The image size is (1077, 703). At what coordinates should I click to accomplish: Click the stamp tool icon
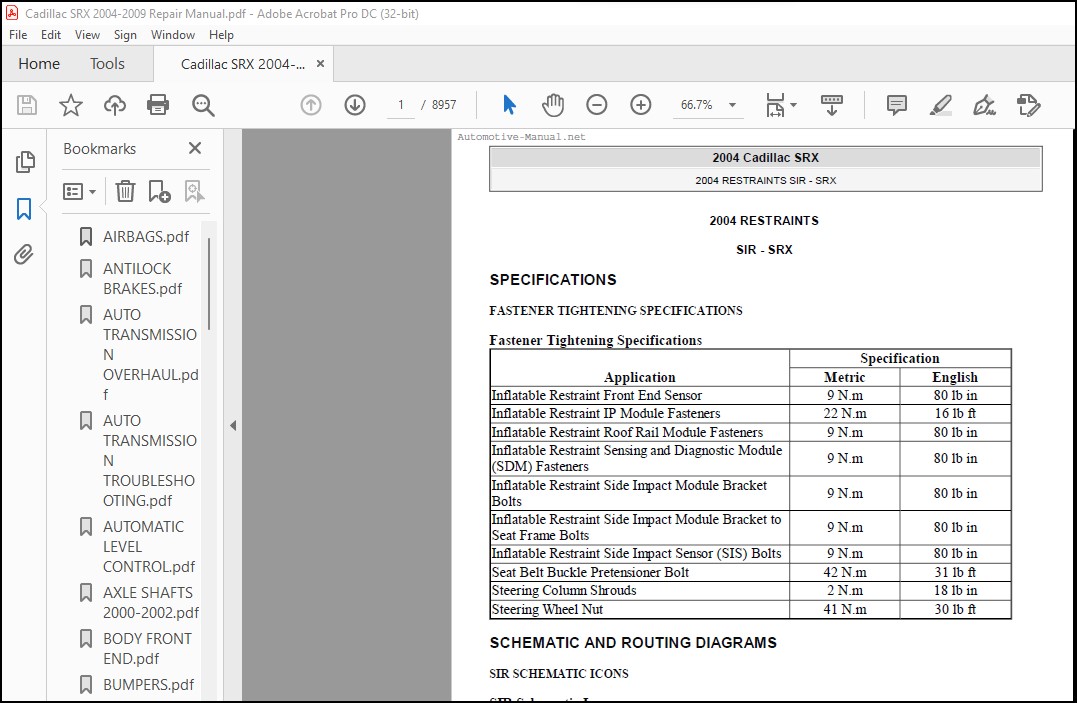click(x=1028, y=105)
